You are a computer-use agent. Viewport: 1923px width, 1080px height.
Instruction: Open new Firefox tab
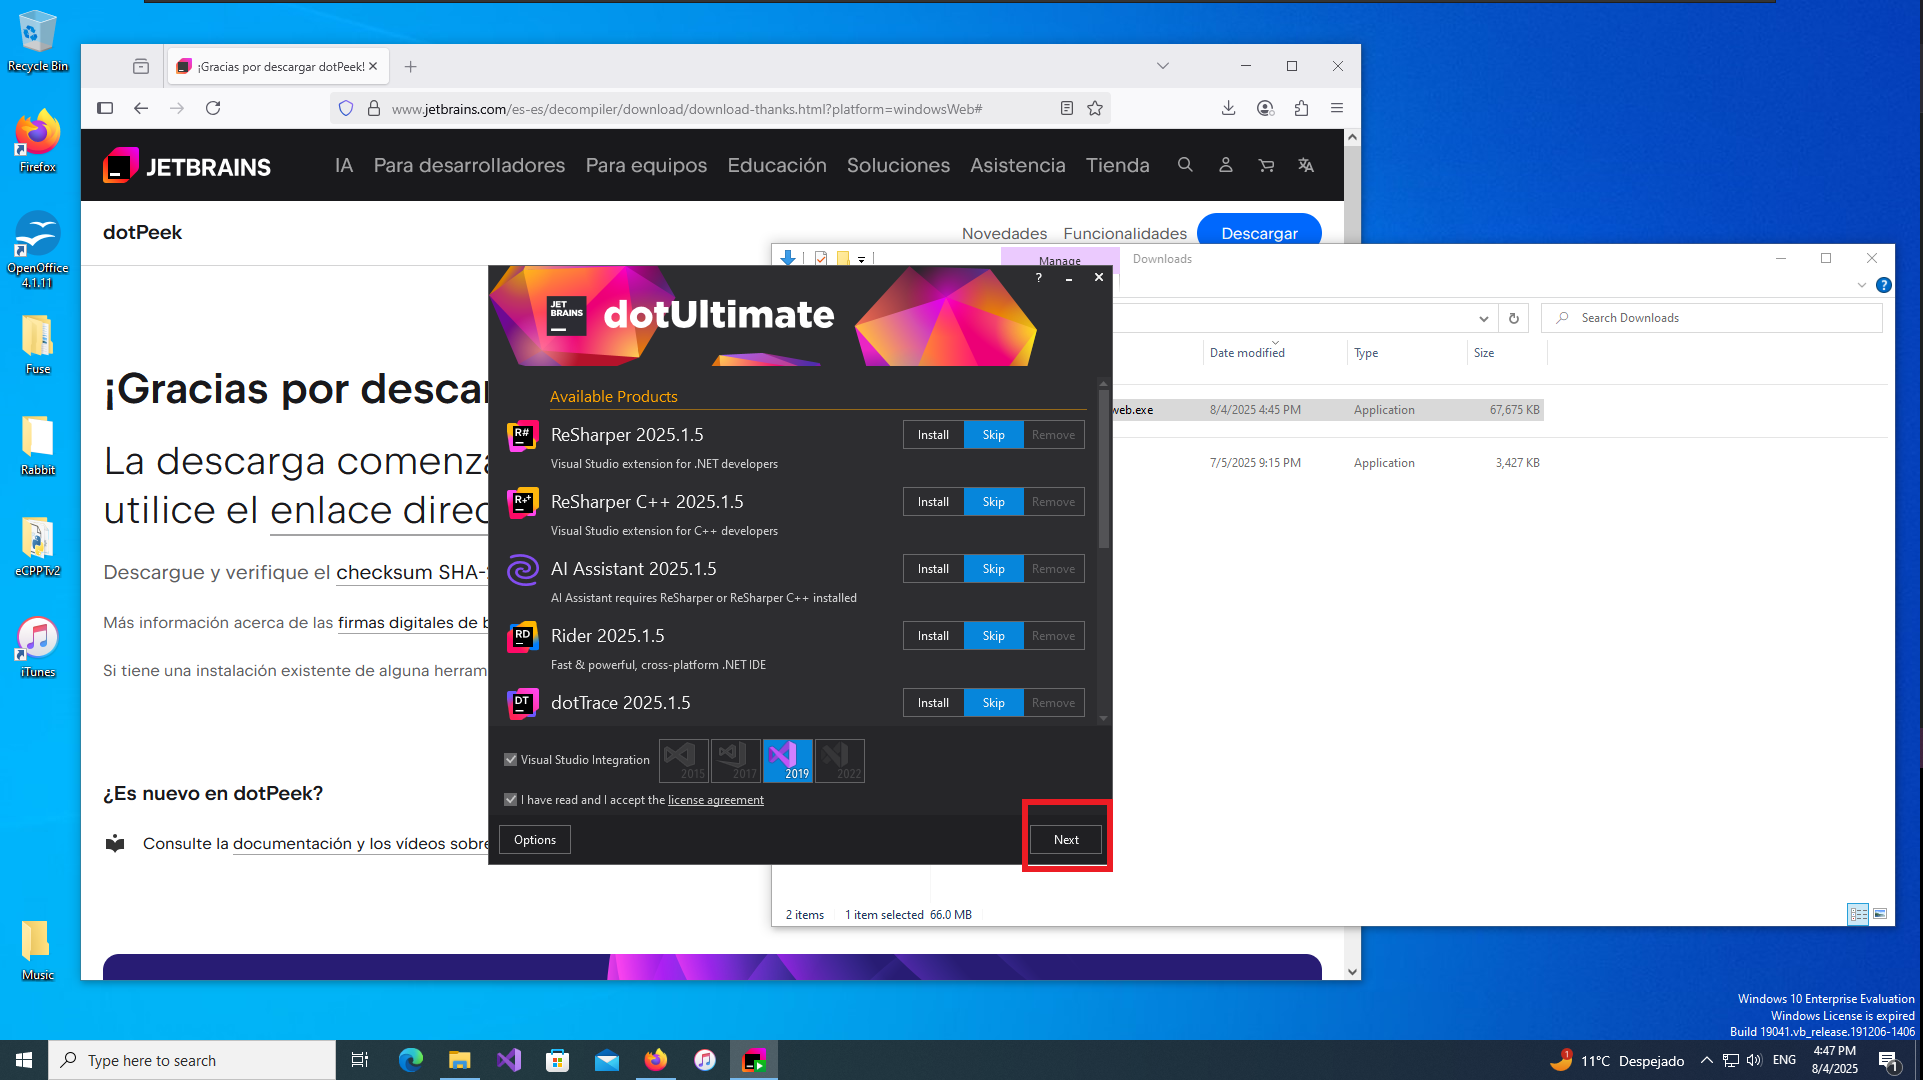tap(410, 67)
